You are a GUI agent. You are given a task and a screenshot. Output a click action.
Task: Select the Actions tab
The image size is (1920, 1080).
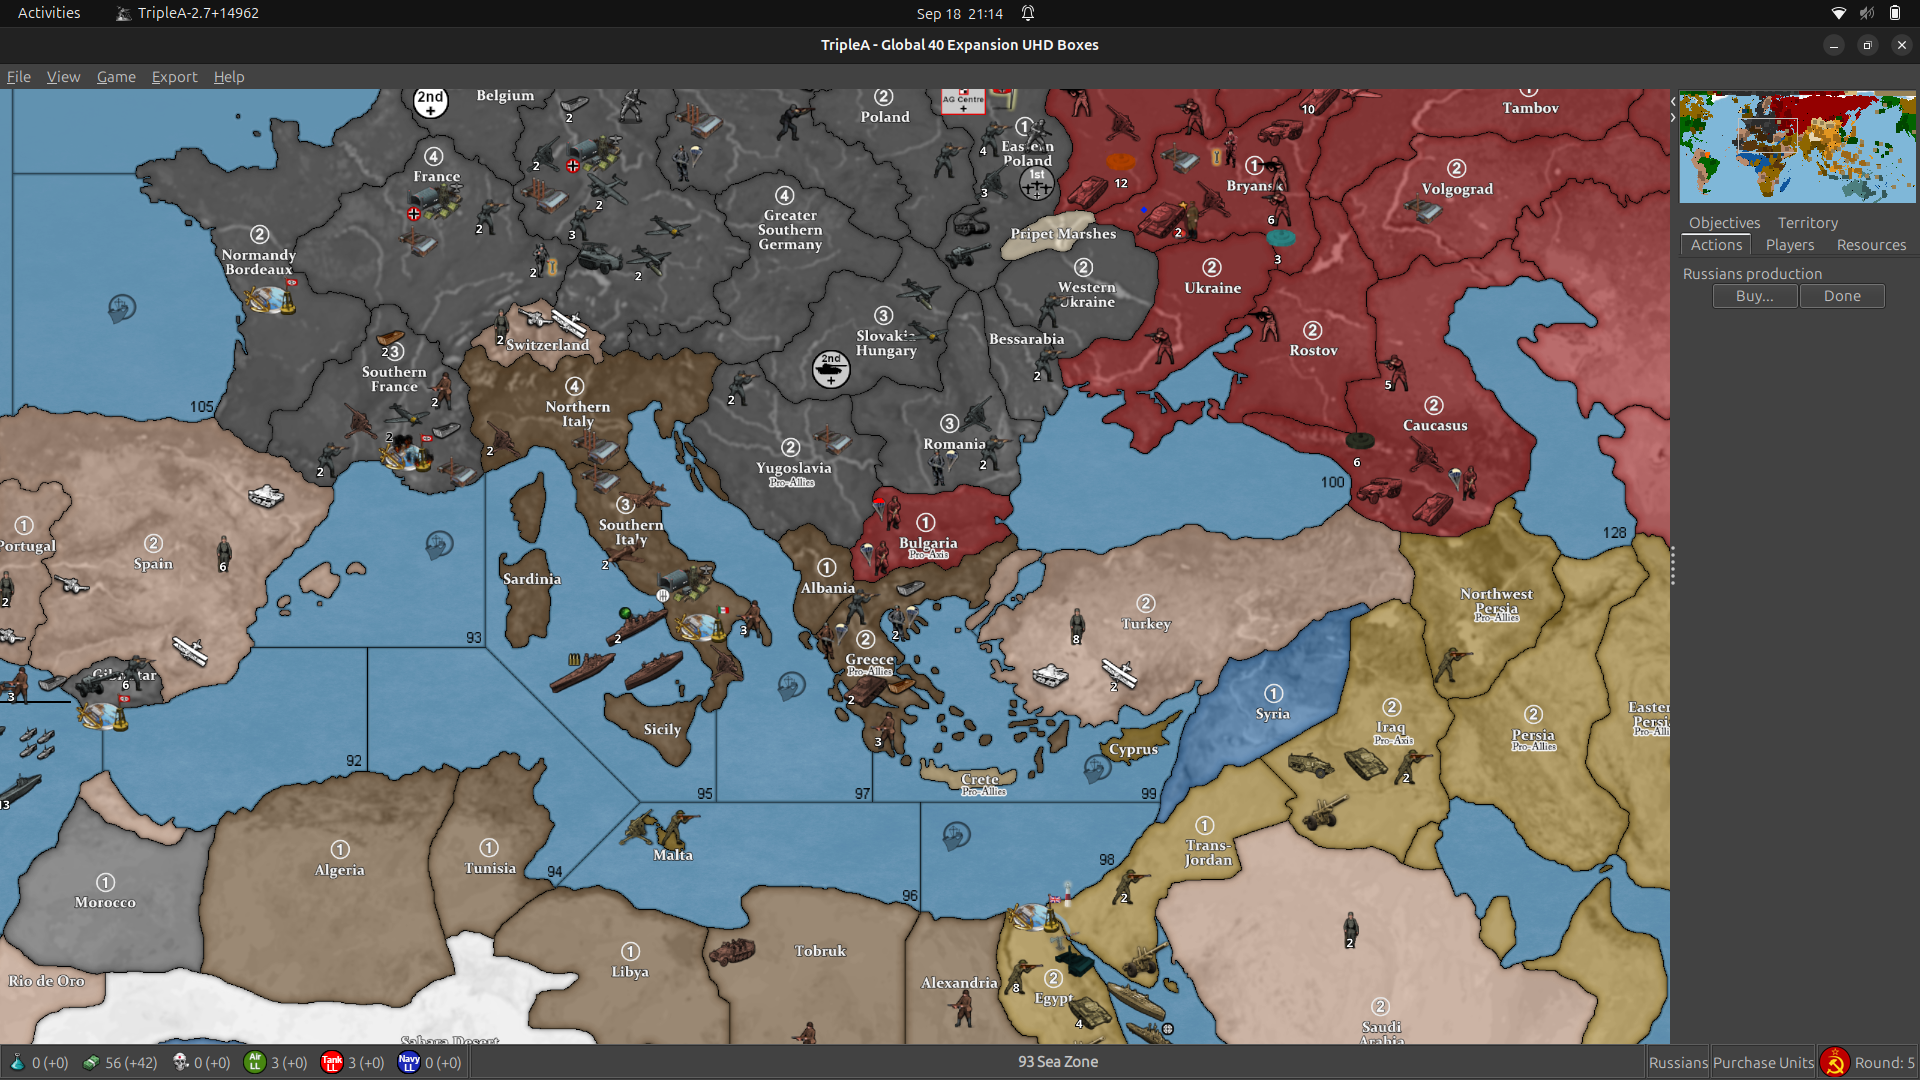[1716, 245]
